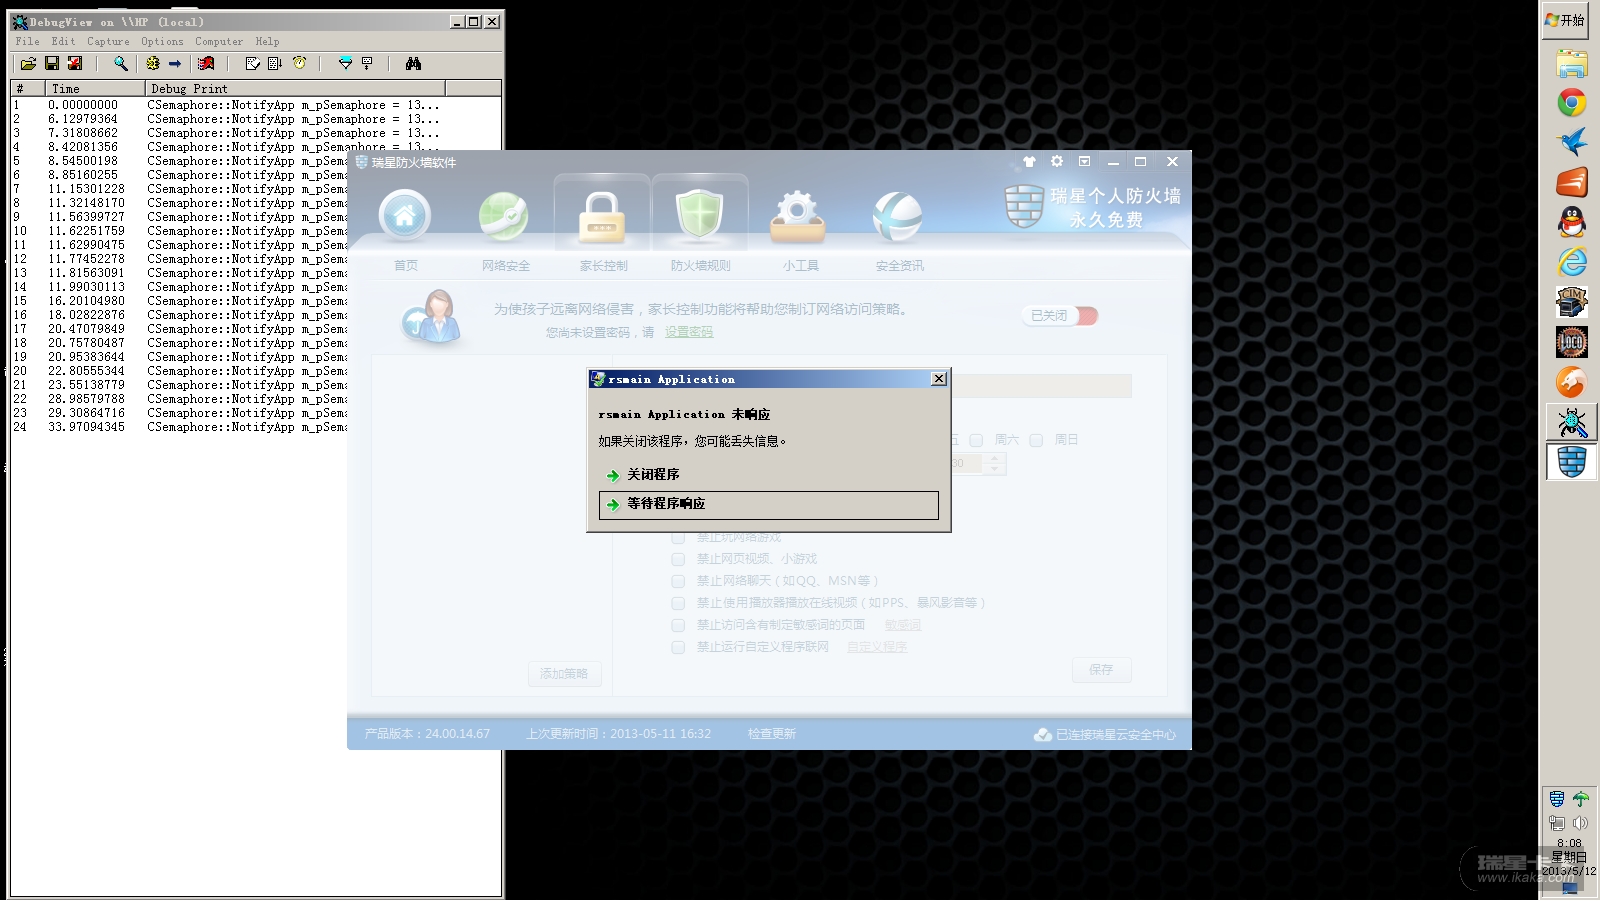This screenshot has width=1600, height=901.
Task: Open the 安全资讯 globe icon tab
Action: pos(897,216)
